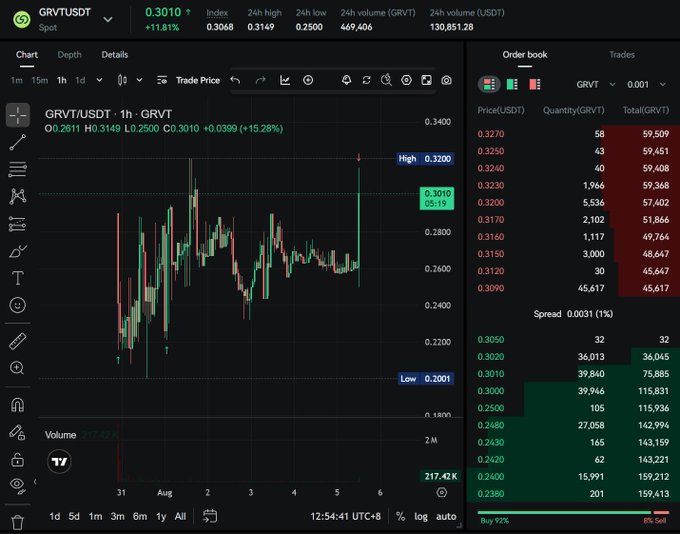The image size is (680, 534).
Task: Switch to the Details tab
Action: point(114,55)
